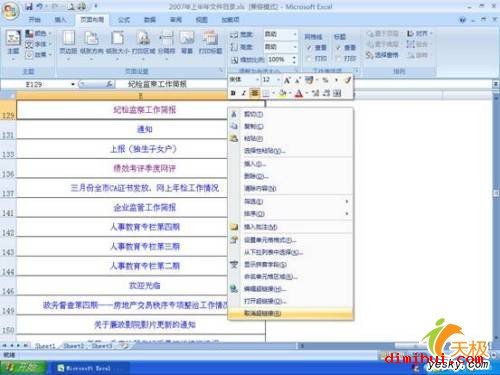The width and height of the screenshot is (500, 375).
Task: Switch to the Formulas (公式) ribbon tab
Action: [x=124, y=20]
